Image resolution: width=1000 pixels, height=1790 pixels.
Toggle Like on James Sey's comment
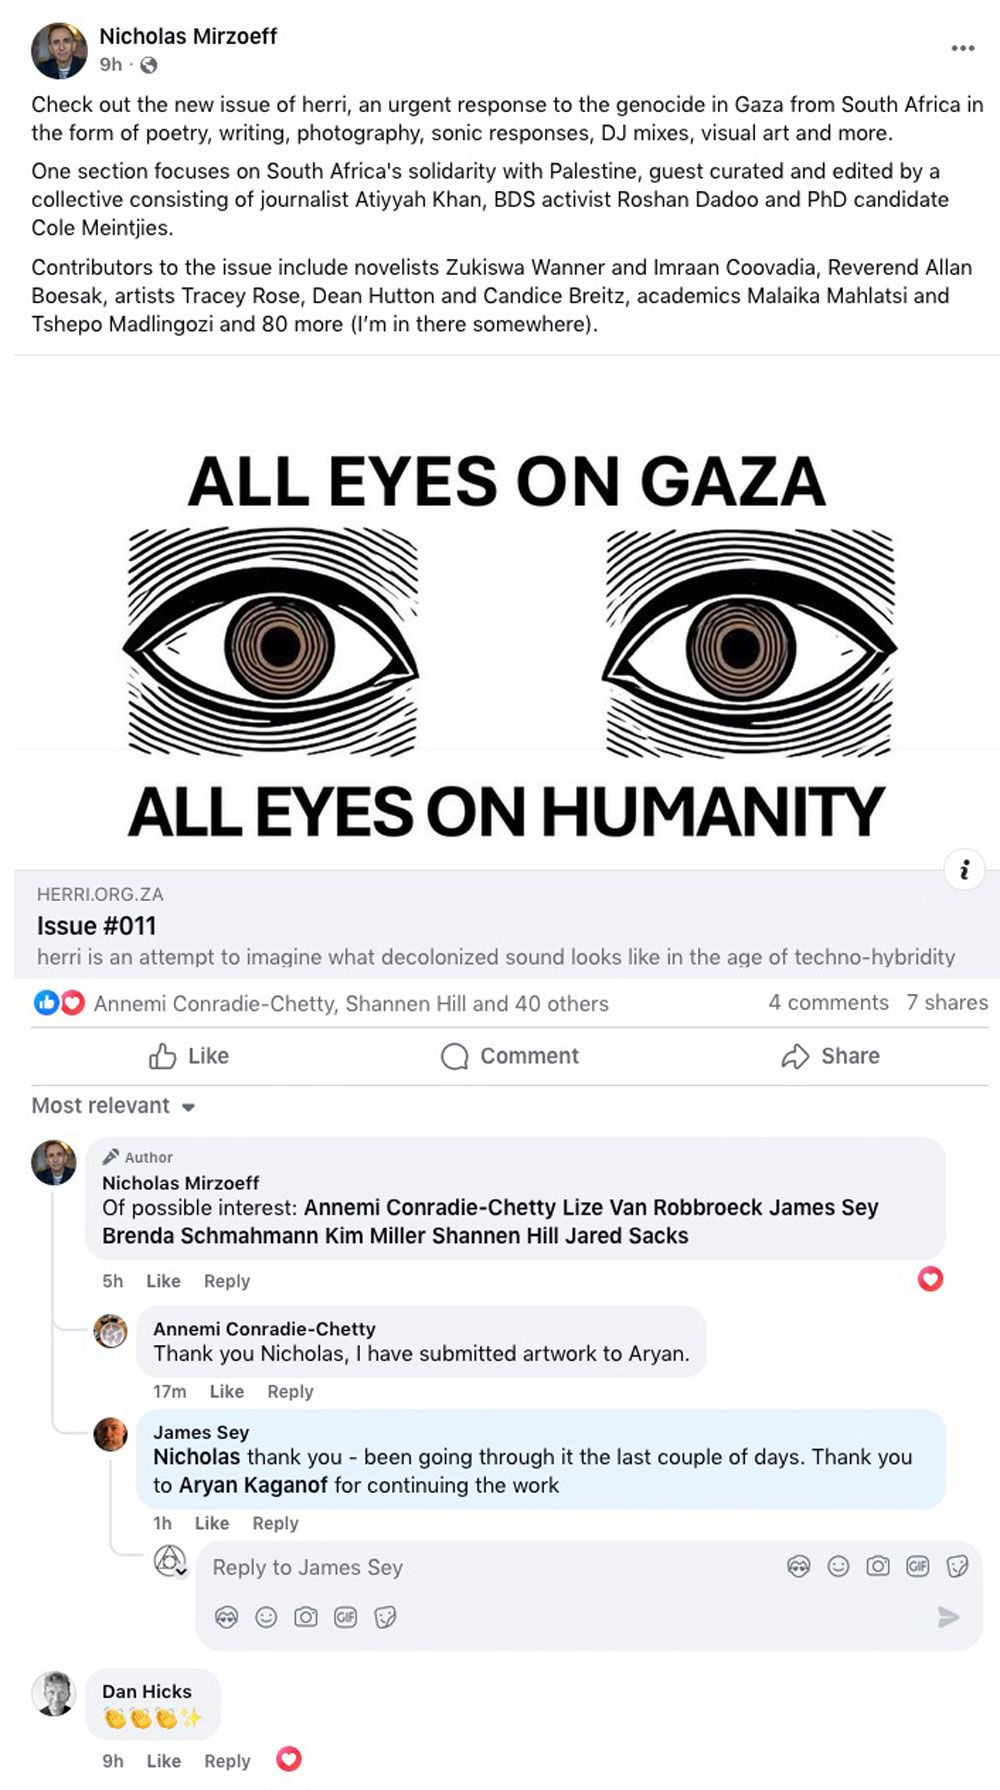click(x=212, y=1523)
